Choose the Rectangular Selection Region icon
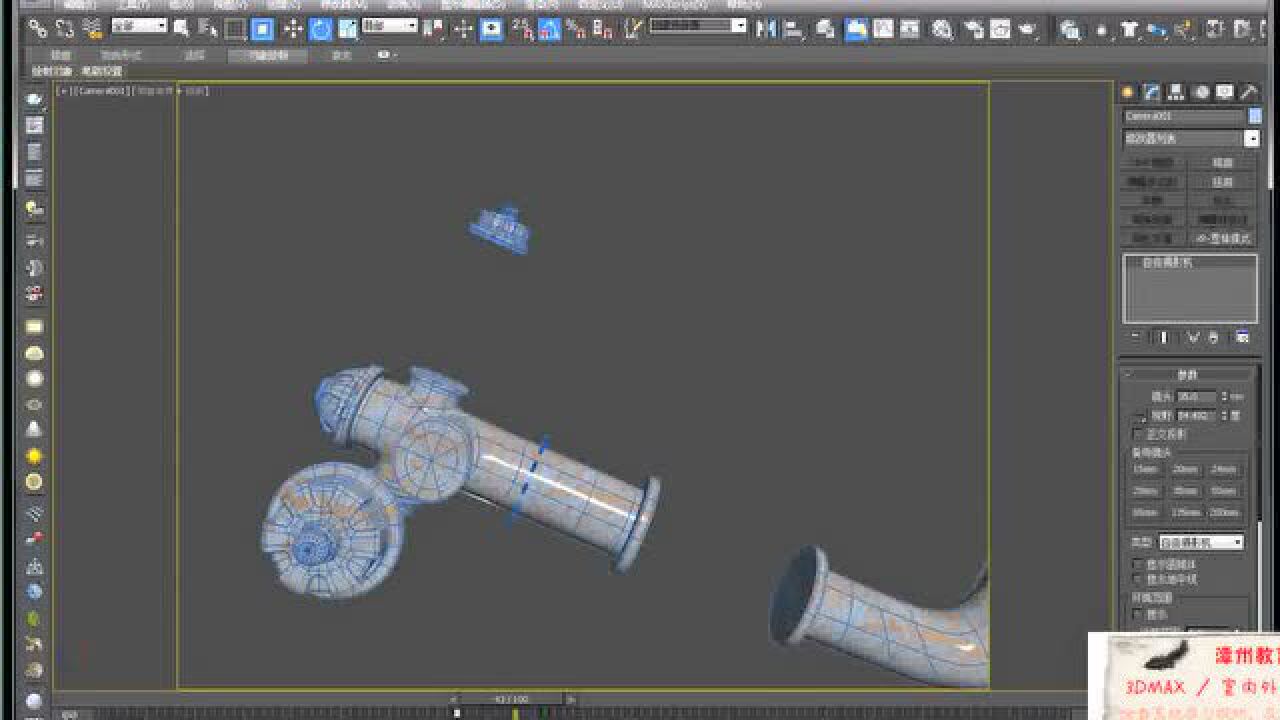This screenshot has height=720, width=1280. point(235,29)
